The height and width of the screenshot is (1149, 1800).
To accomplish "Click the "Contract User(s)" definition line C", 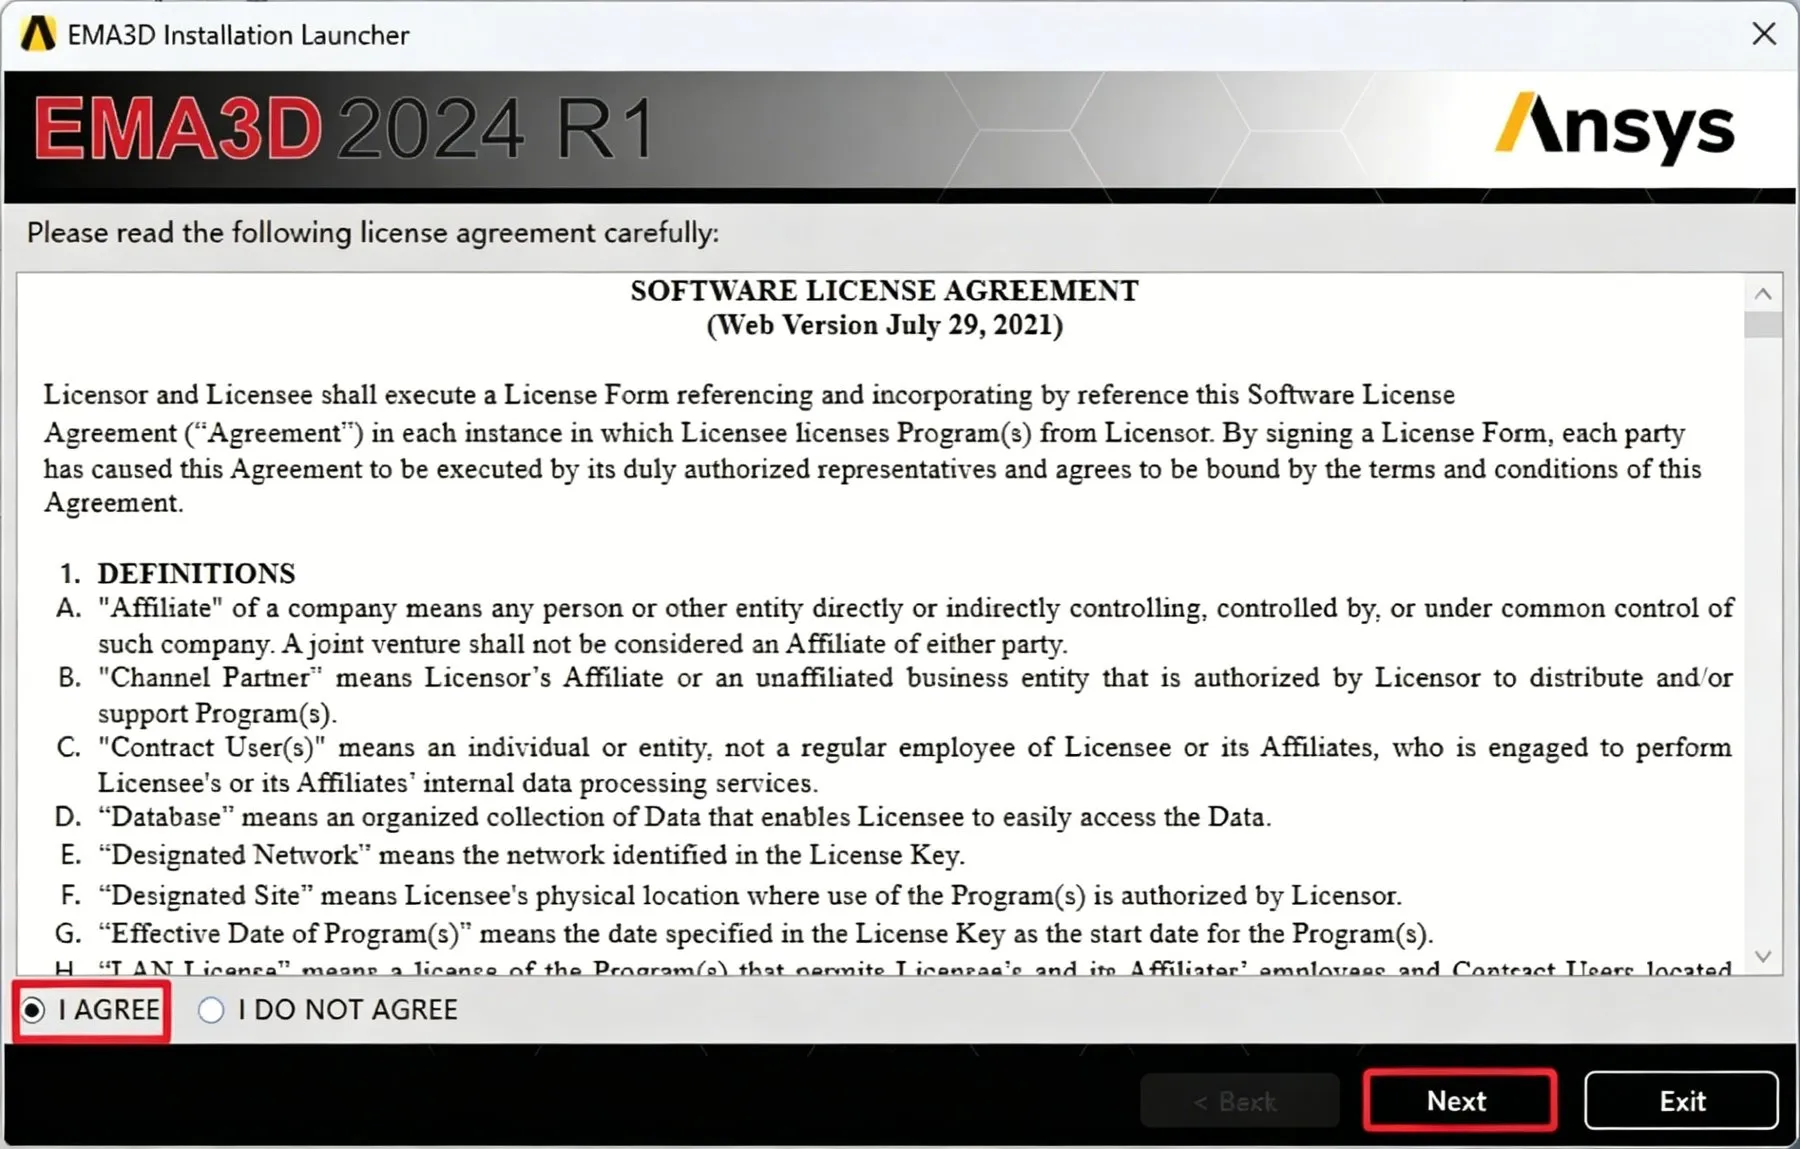I will 894,765.
